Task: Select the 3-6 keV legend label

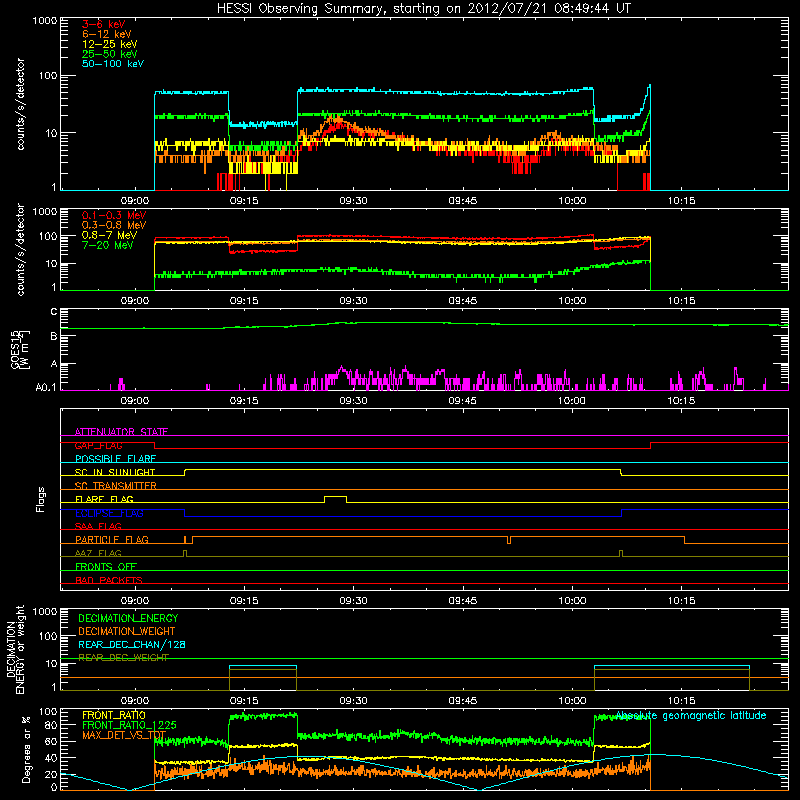Action: coord(104,24)
